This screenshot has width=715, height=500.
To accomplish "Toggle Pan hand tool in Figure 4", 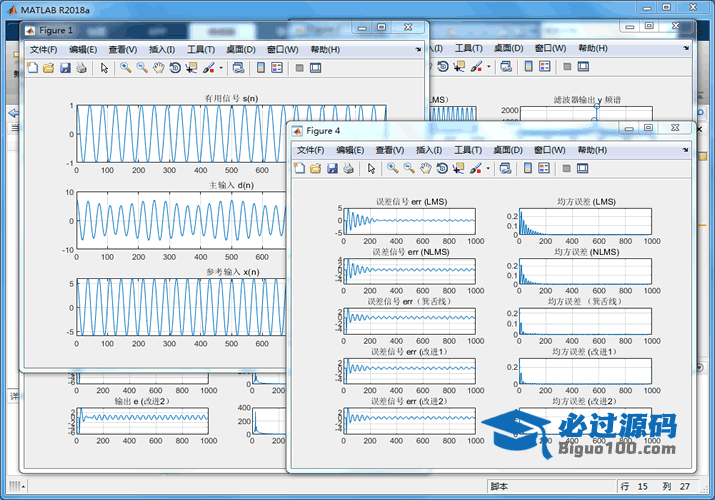I will click(x=425, y=169).
